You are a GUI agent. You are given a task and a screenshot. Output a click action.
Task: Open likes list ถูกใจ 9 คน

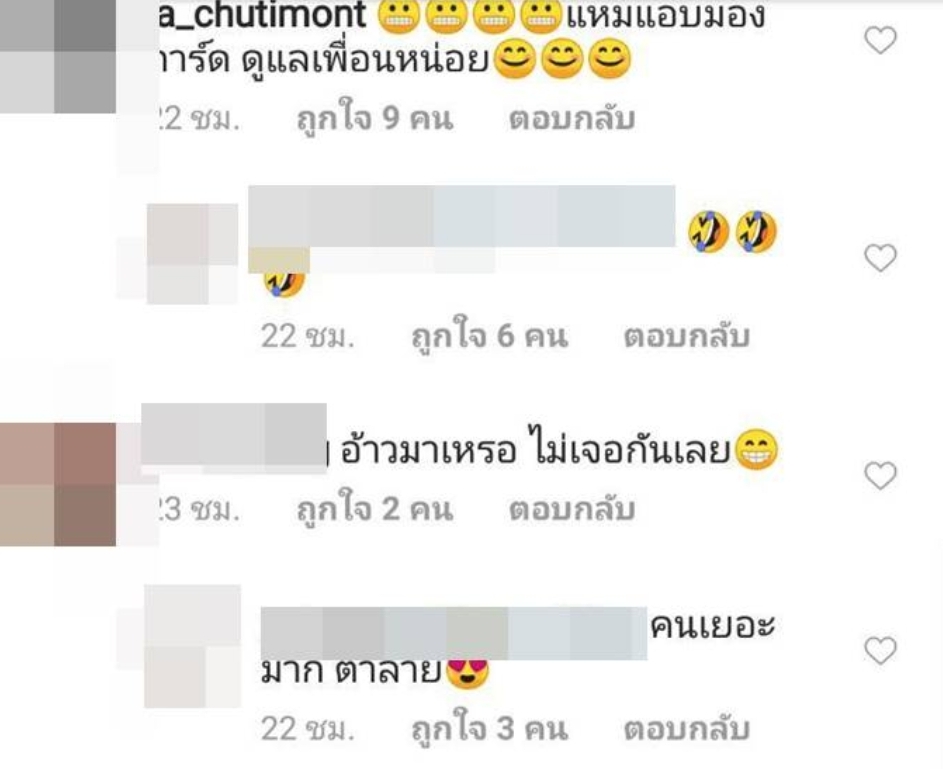tap(375, 118)
